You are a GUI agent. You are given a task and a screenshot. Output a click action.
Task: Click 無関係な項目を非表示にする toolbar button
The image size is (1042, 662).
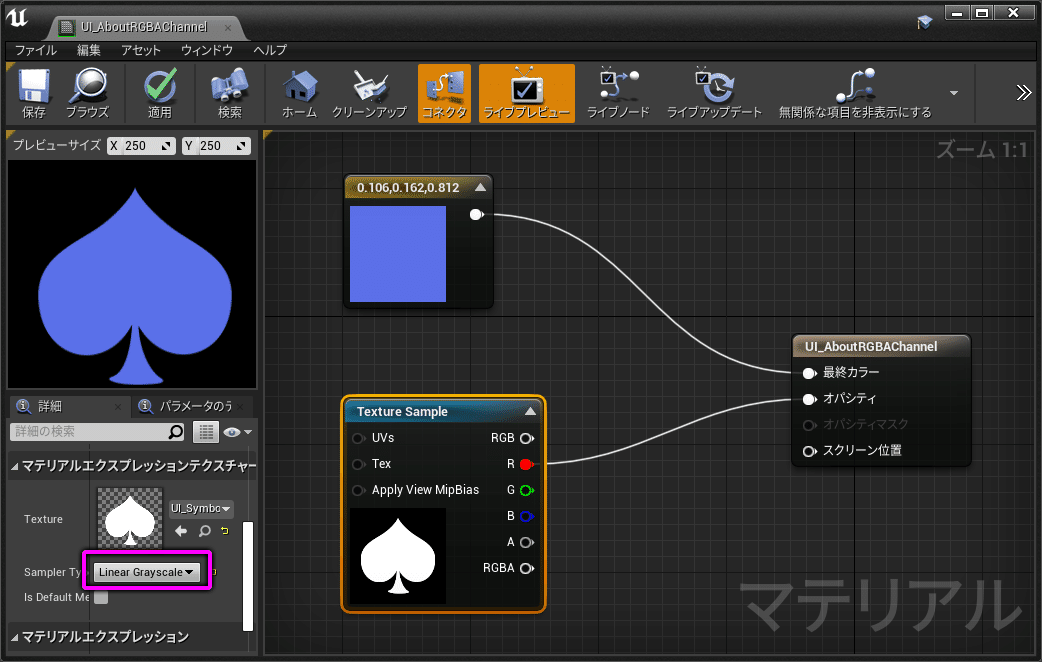tap(855, 94)
